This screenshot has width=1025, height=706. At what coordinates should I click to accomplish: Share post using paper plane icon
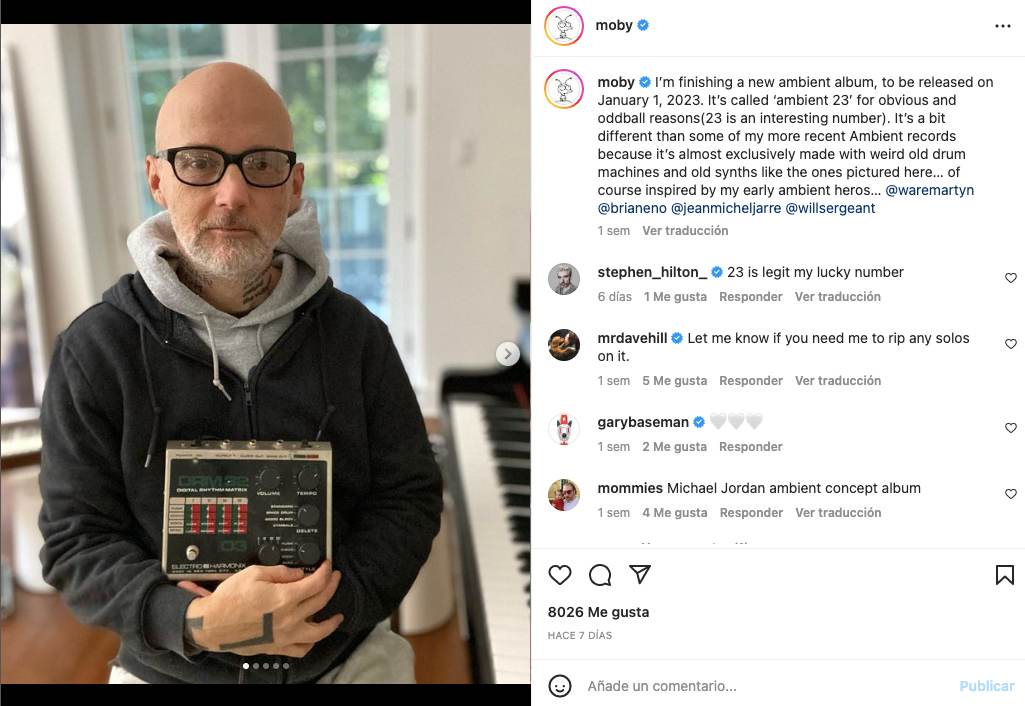(x=639, y=574)
